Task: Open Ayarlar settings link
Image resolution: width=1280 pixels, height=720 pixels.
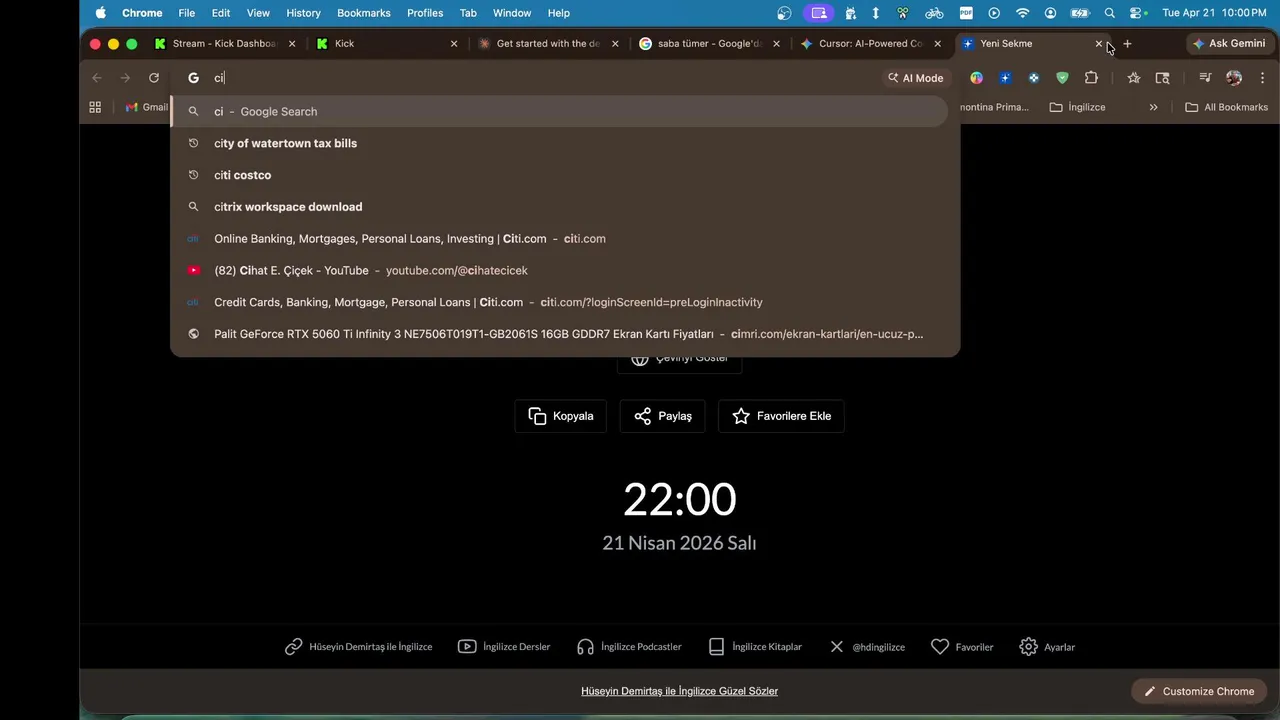Action: 1047,647
